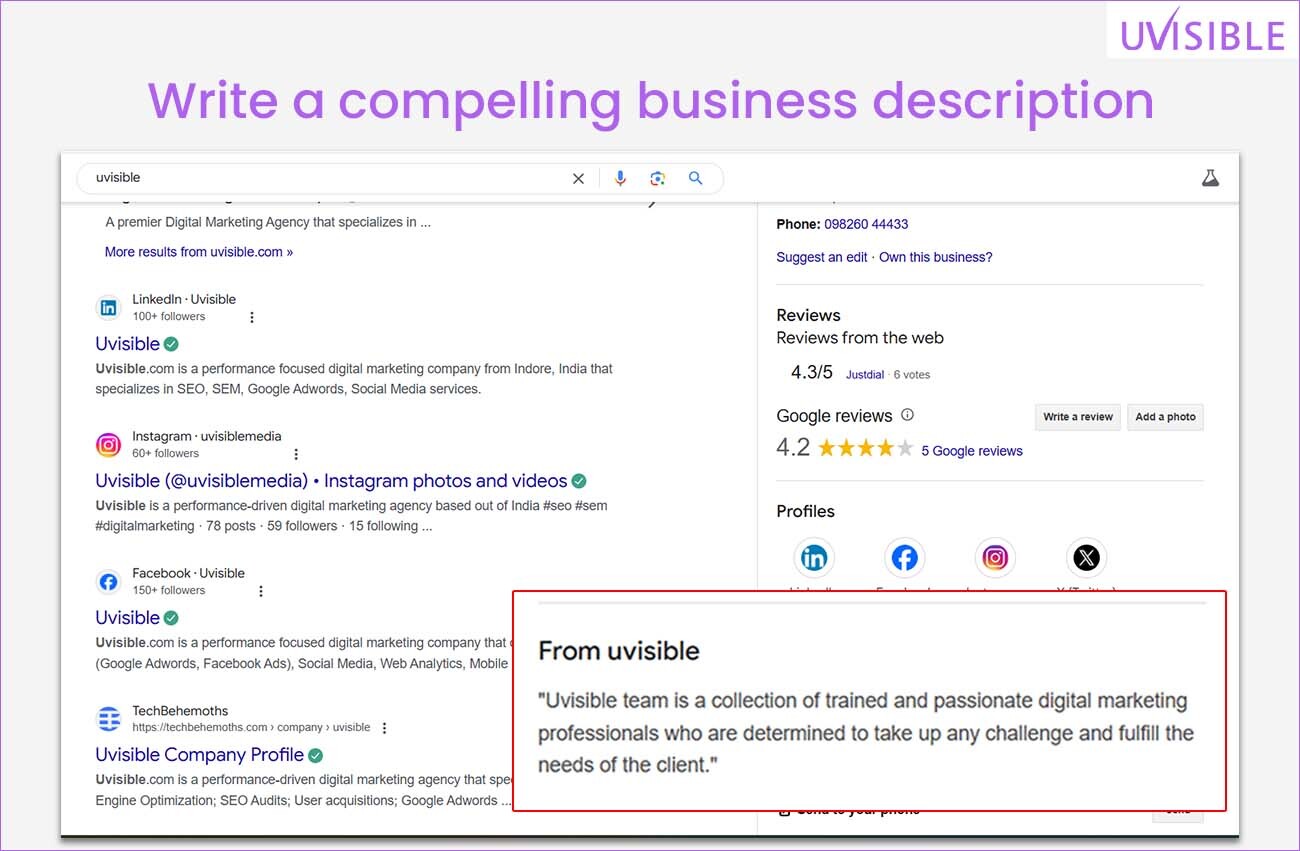Image resolution: width=1300 pixels, height=851 pixels.
Task: Open more options for Instagram result
Action: pos(295,454)
